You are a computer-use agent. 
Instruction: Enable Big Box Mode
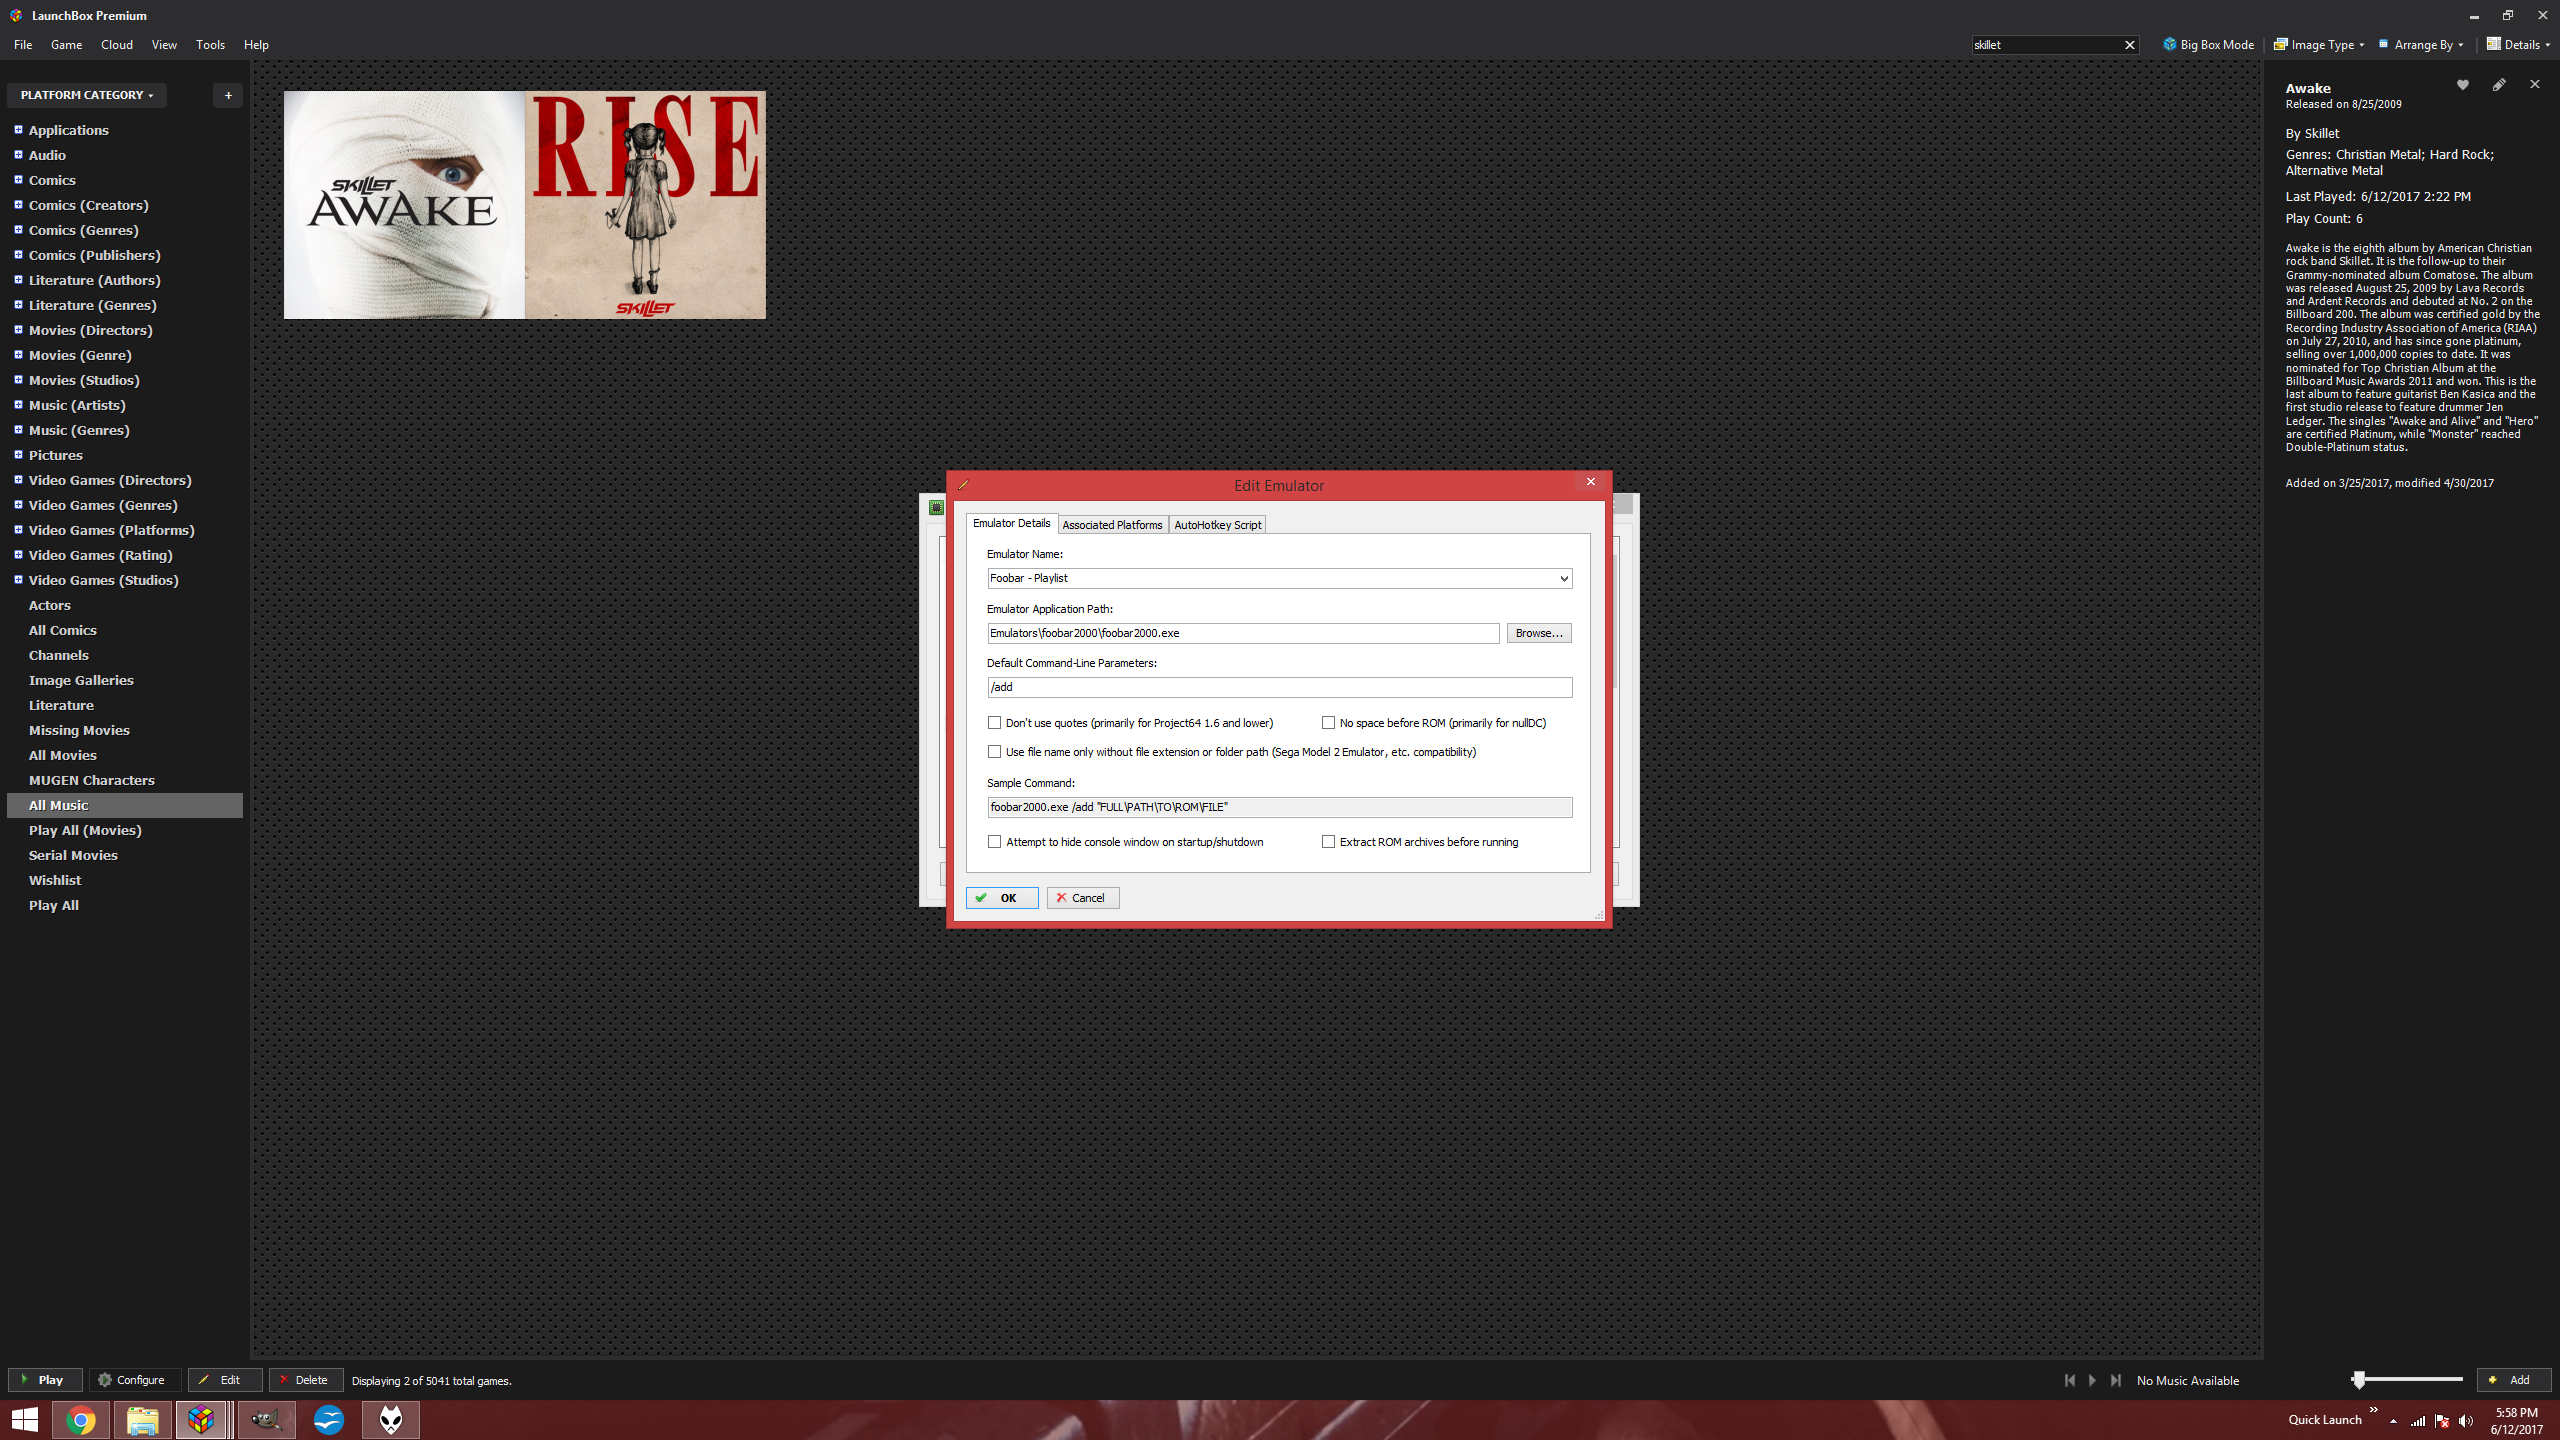click(x=2208, y=45)
